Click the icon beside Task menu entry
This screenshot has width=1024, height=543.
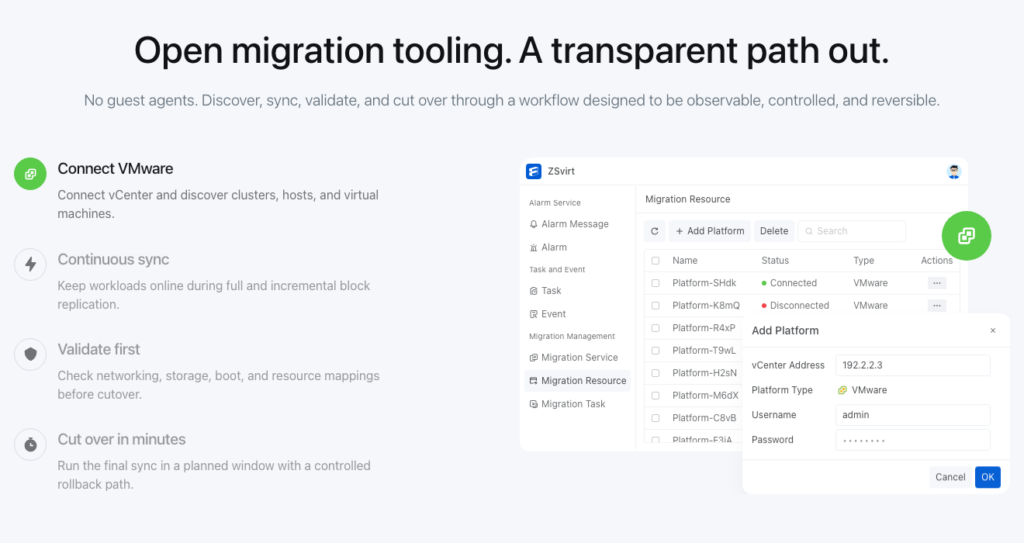pos(534,291)
